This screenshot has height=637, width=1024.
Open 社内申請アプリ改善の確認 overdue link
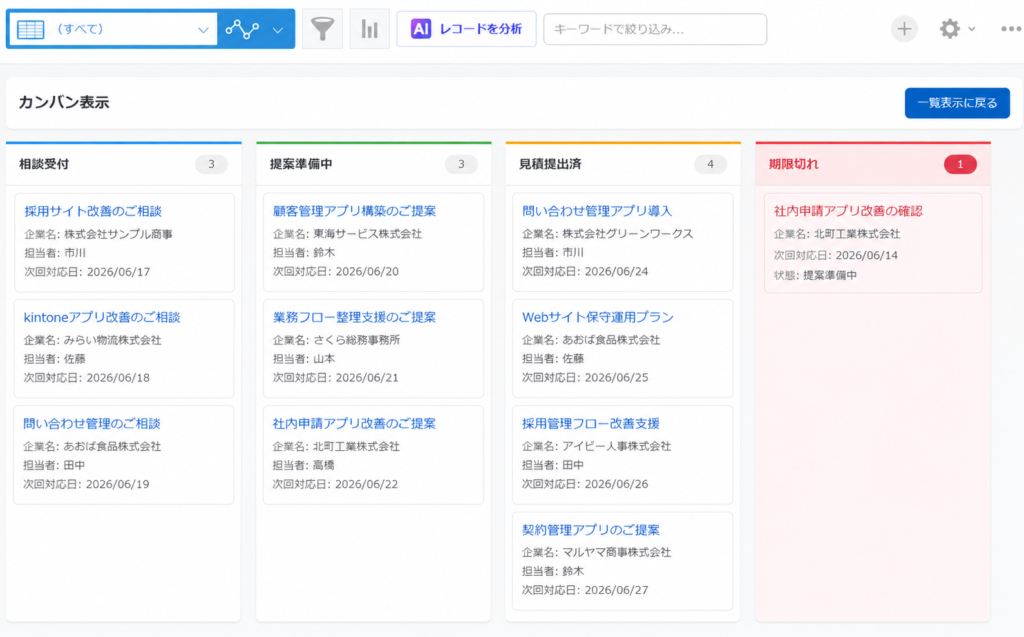848,211
